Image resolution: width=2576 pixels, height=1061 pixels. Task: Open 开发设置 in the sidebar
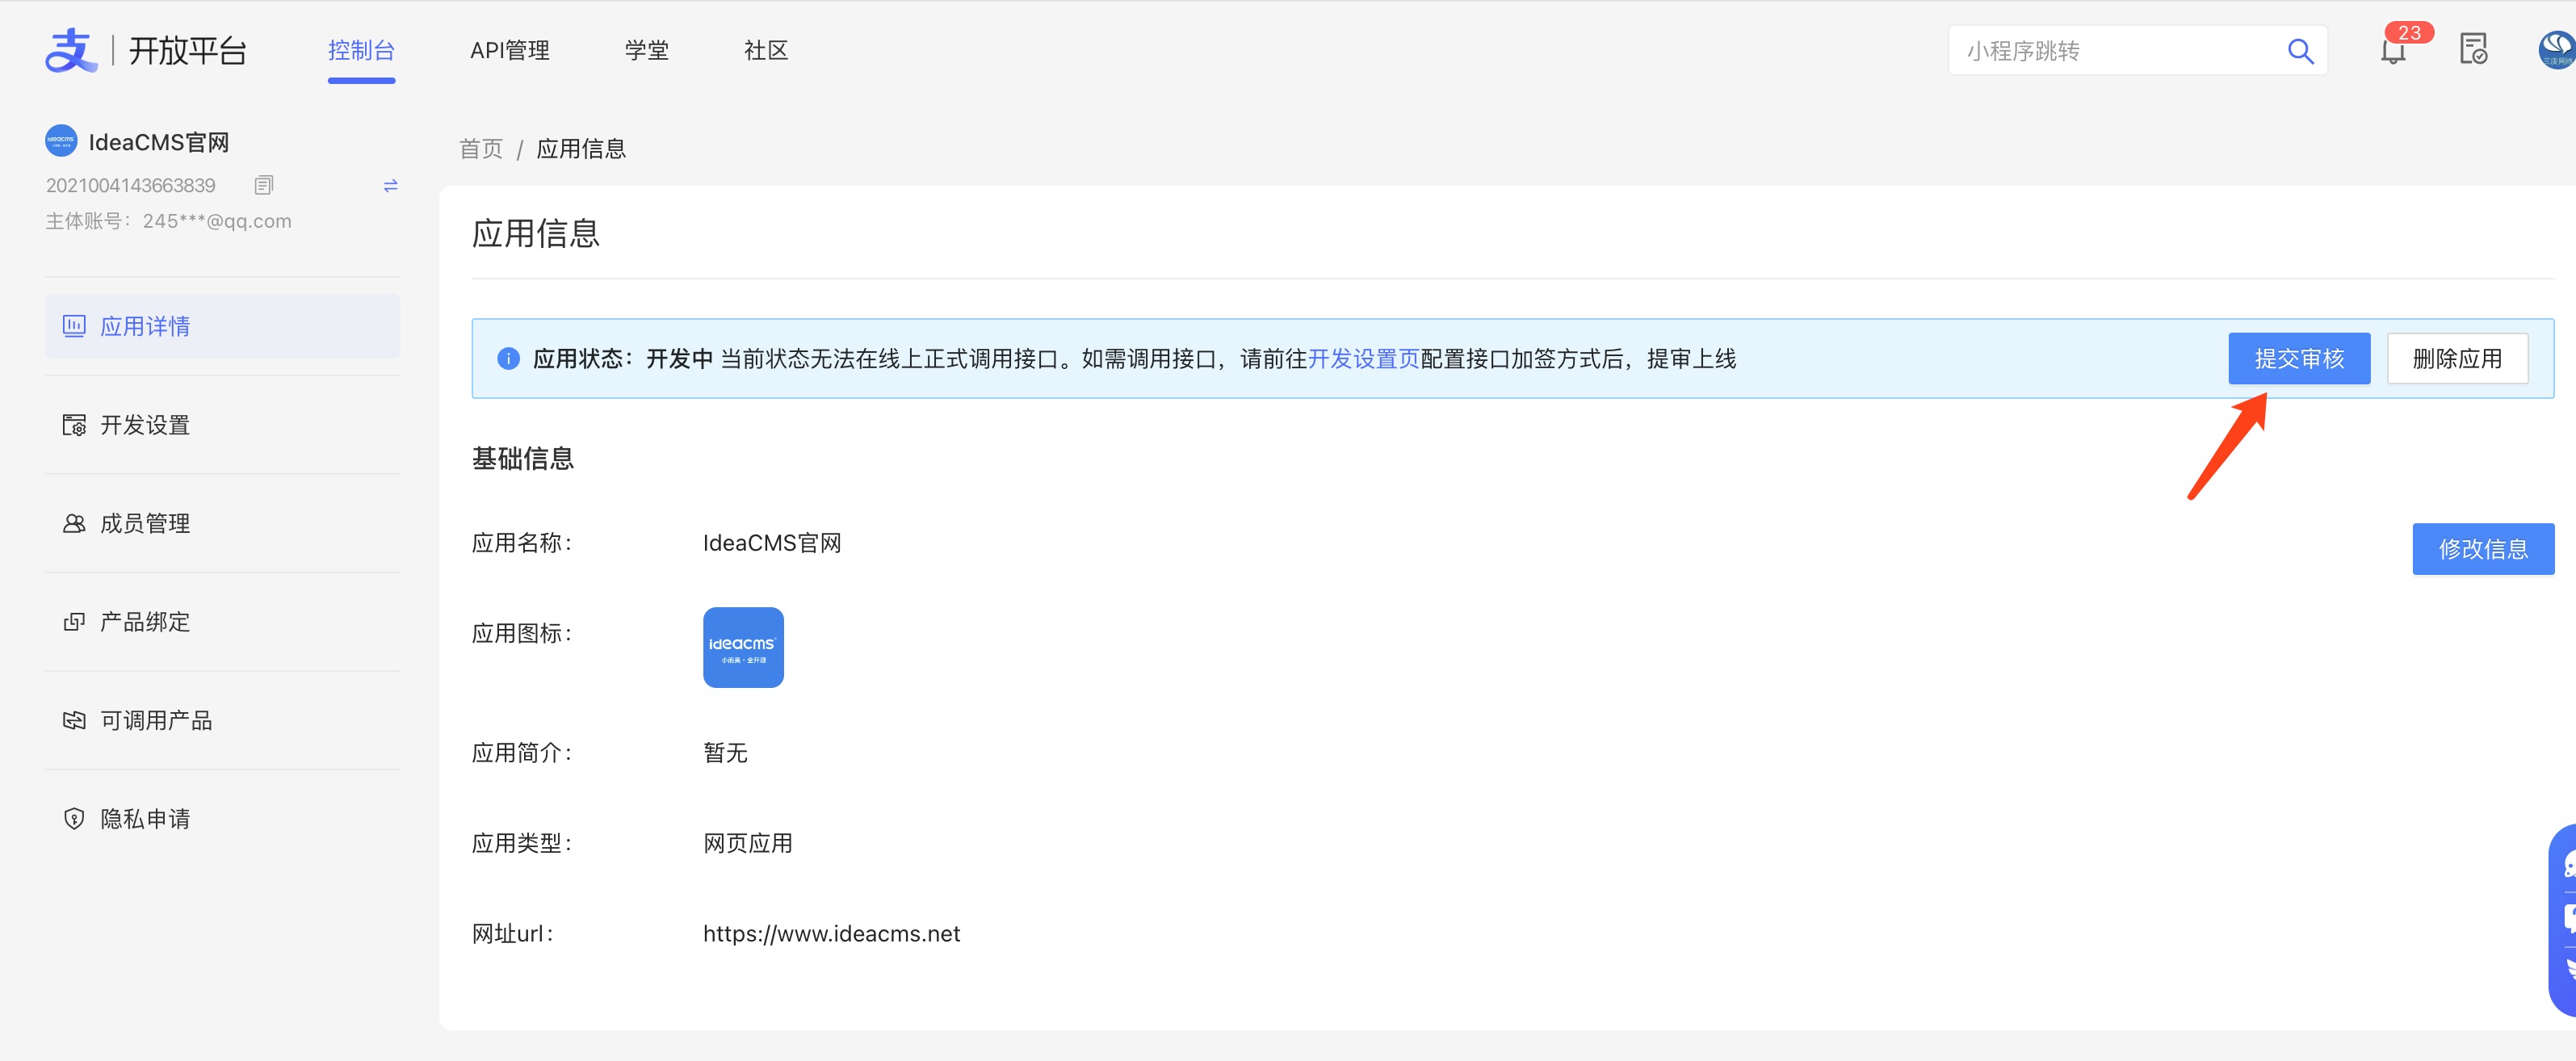[x=145, y=425]
